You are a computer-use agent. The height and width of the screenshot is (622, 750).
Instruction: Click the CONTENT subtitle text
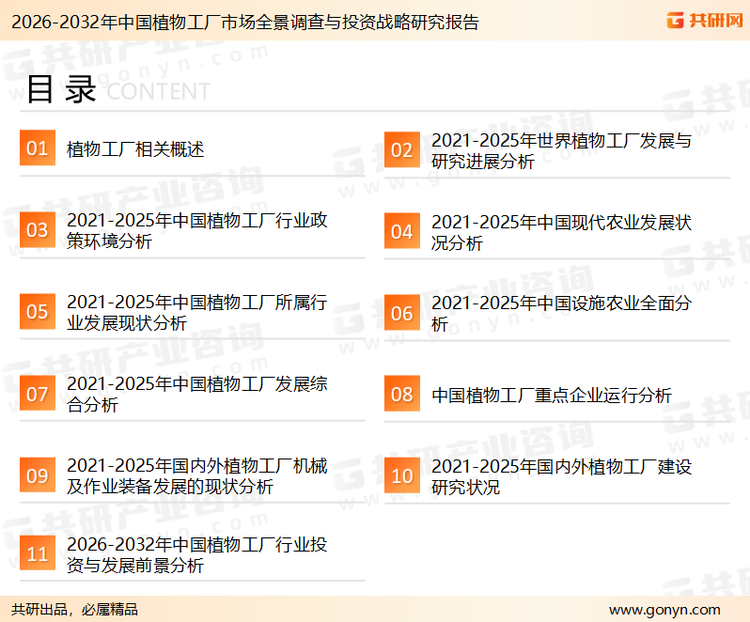pyautogui.click(x=158, y=91)
